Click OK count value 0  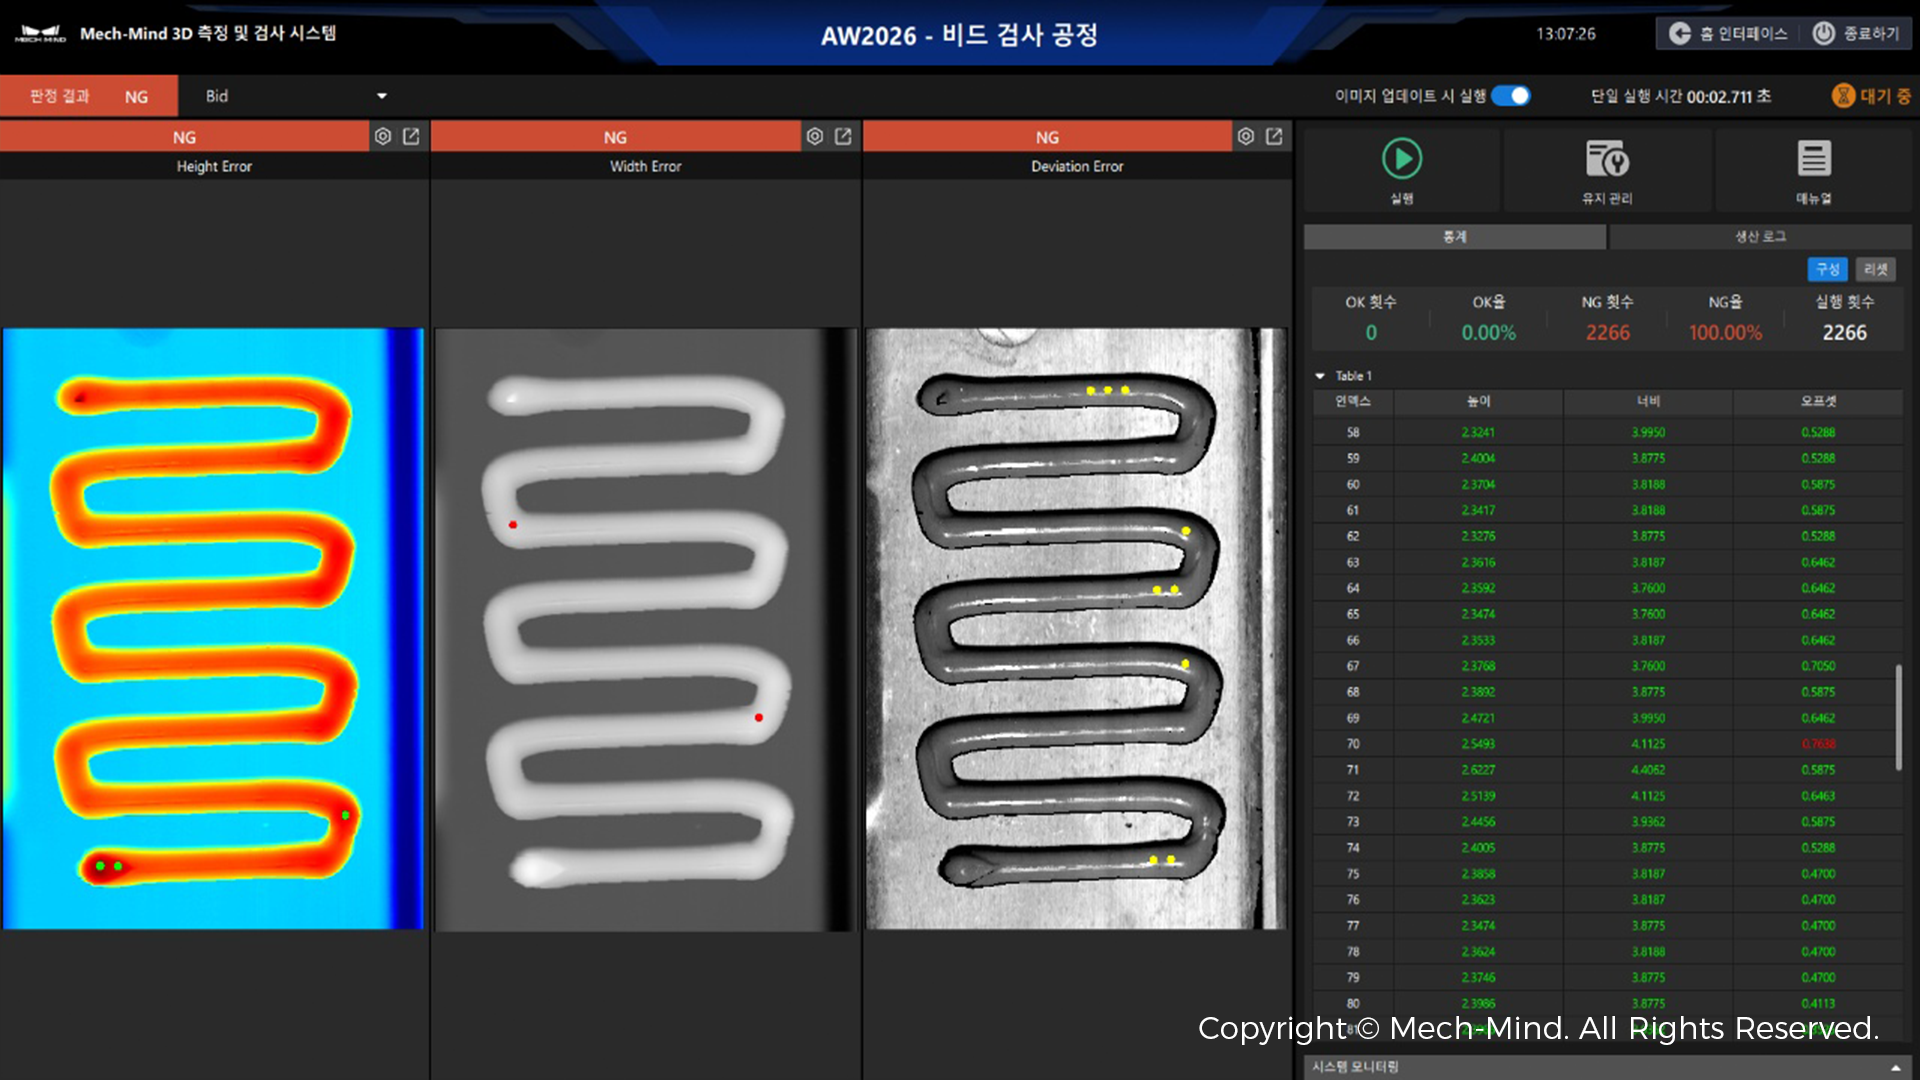1371,333
